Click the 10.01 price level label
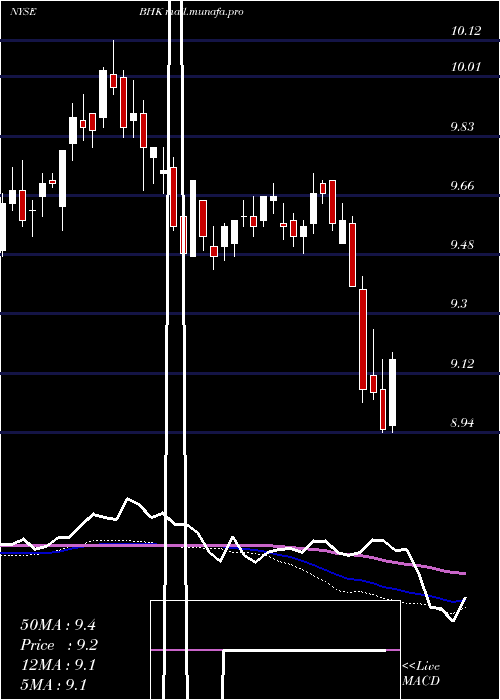 (x=466, y=67)
